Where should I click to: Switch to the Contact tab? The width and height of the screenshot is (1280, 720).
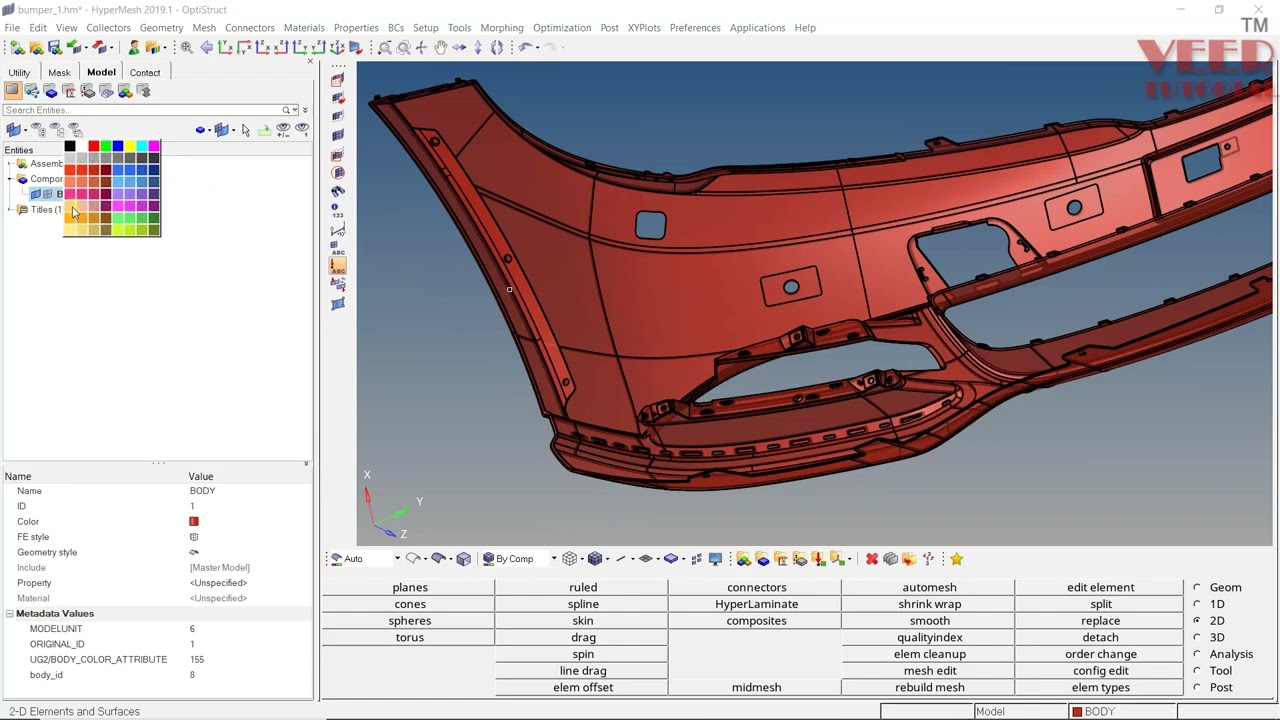coord(145,72)
